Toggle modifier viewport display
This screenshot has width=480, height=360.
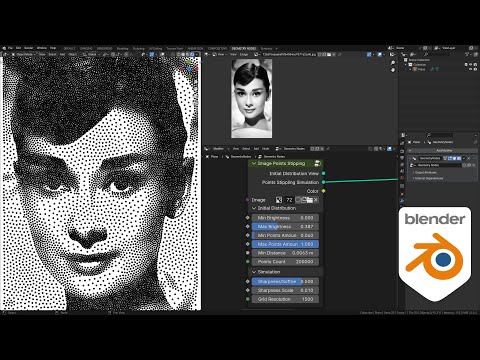(454, 158)
